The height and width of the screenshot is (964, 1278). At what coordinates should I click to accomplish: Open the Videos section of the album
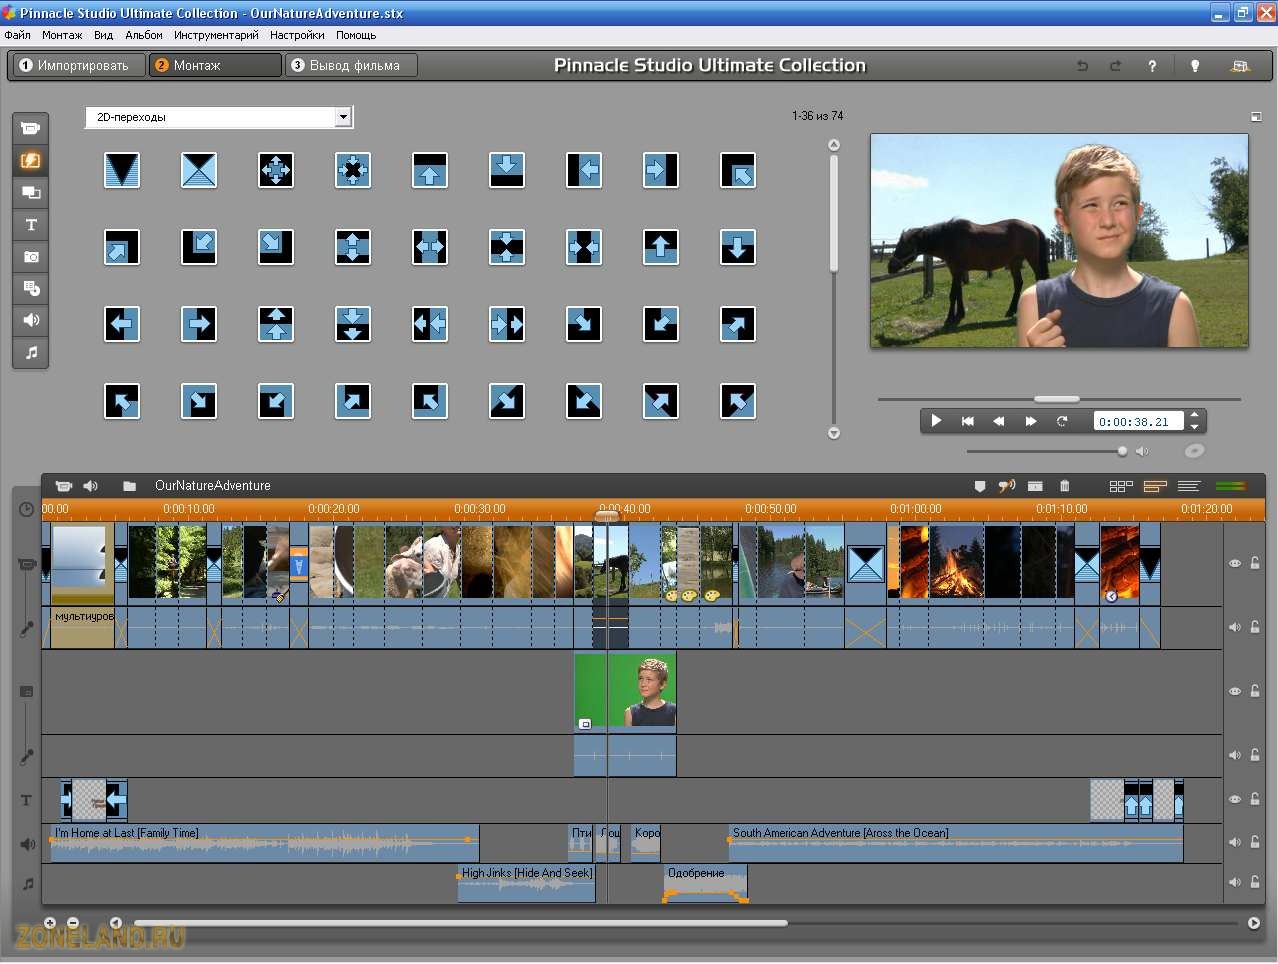(31, 129)
